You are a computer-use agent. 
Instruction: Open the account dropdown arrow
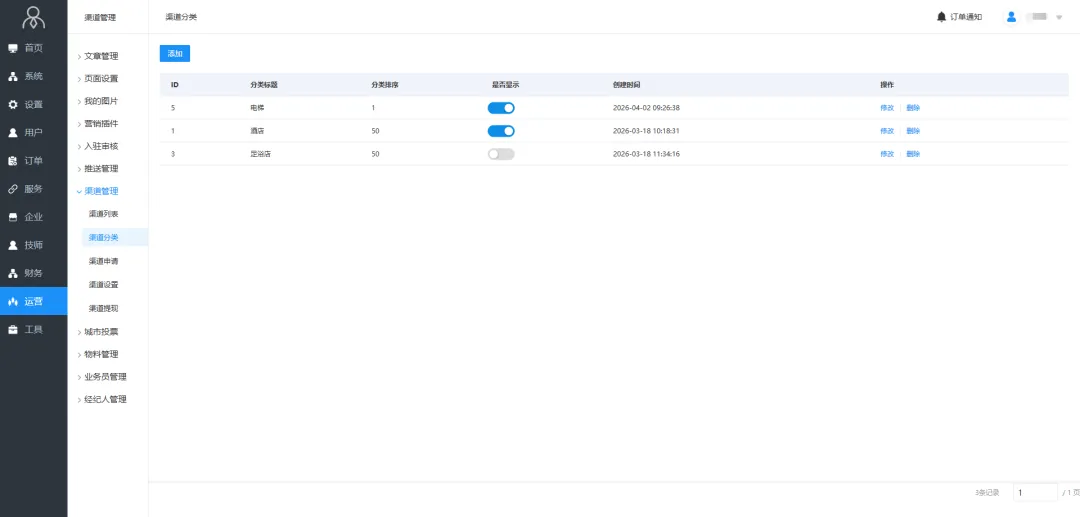[x=1059, y=18]
